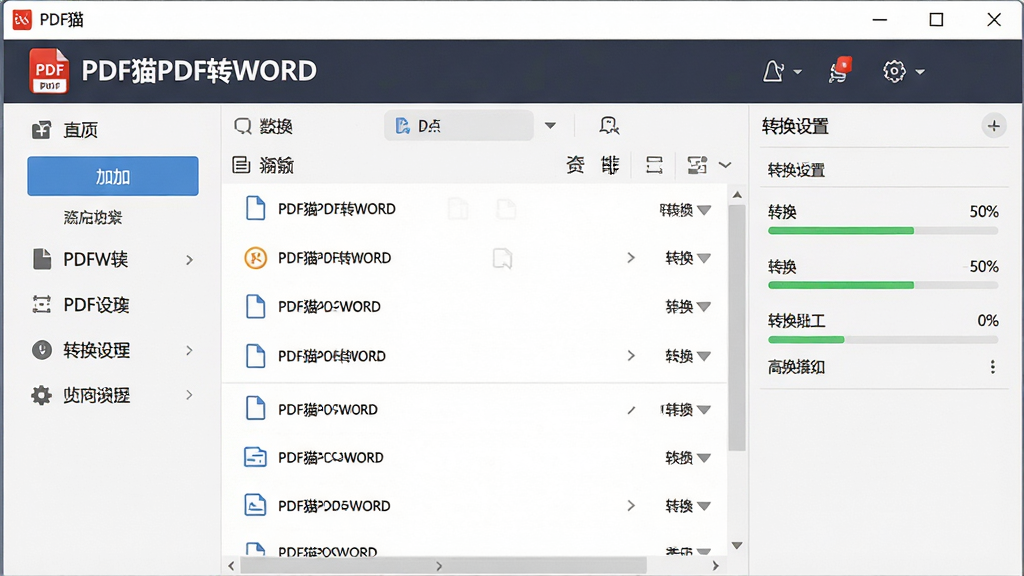The height and width of the screenshot is (576, 1024).
Task: Click the vertical scrollbar's up arrow
Action: tap(737, 195)
